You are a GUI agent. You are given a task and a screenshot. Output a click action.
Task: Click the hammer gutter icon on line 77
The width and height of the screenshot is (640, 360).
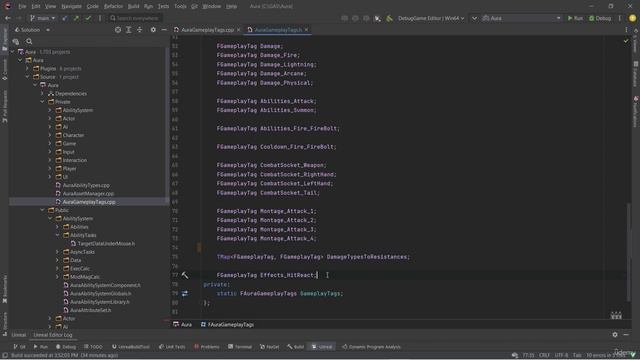tap(185, 276)
